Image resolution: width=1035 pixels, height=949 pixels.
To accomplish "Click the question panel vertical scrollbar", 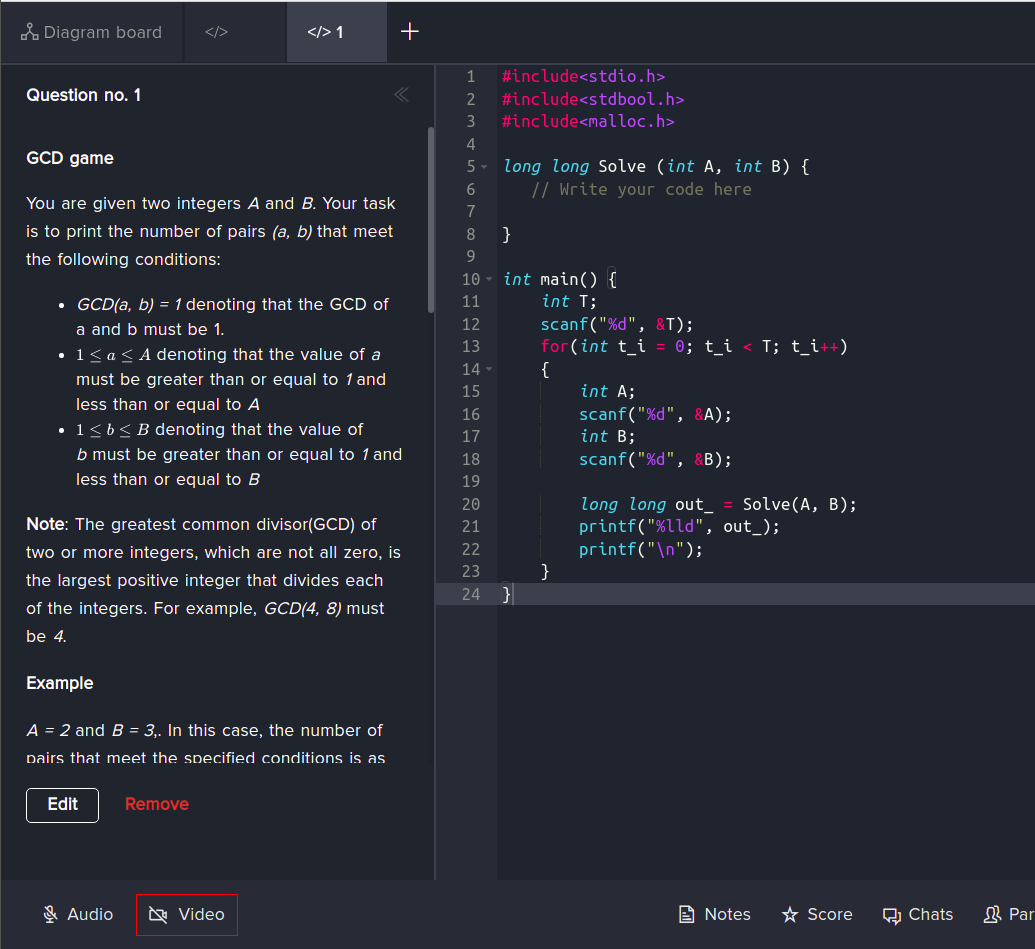I will click(431, 220).
